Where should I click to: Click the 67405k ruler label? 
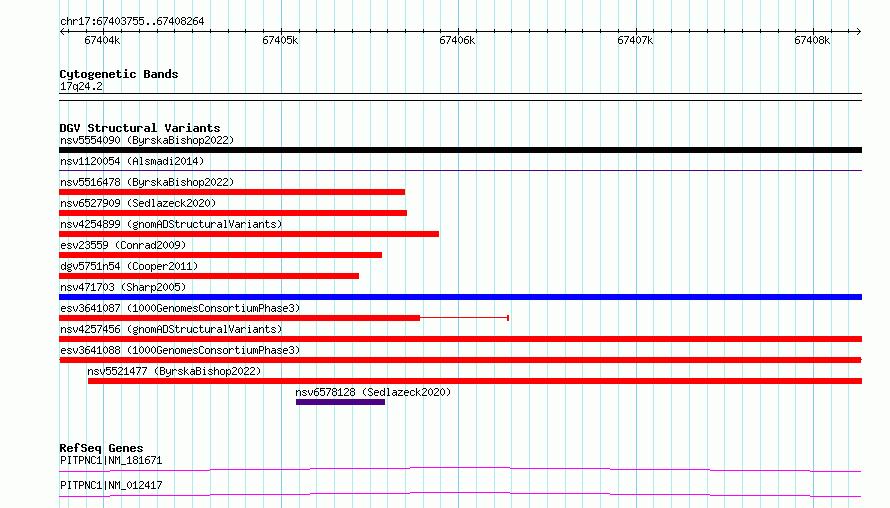click(280, 40)
